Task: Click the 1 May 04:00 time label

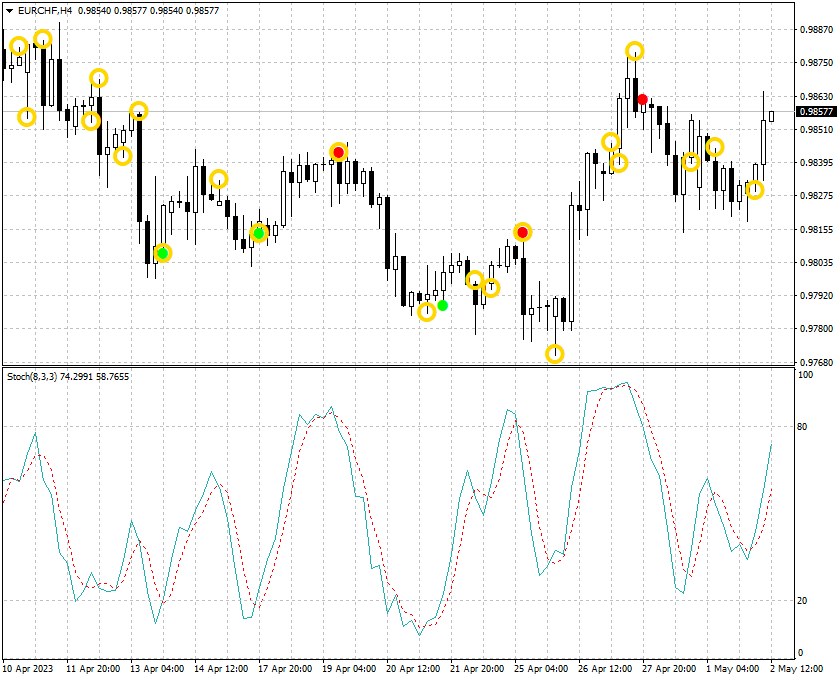Action: coord(732,669)
